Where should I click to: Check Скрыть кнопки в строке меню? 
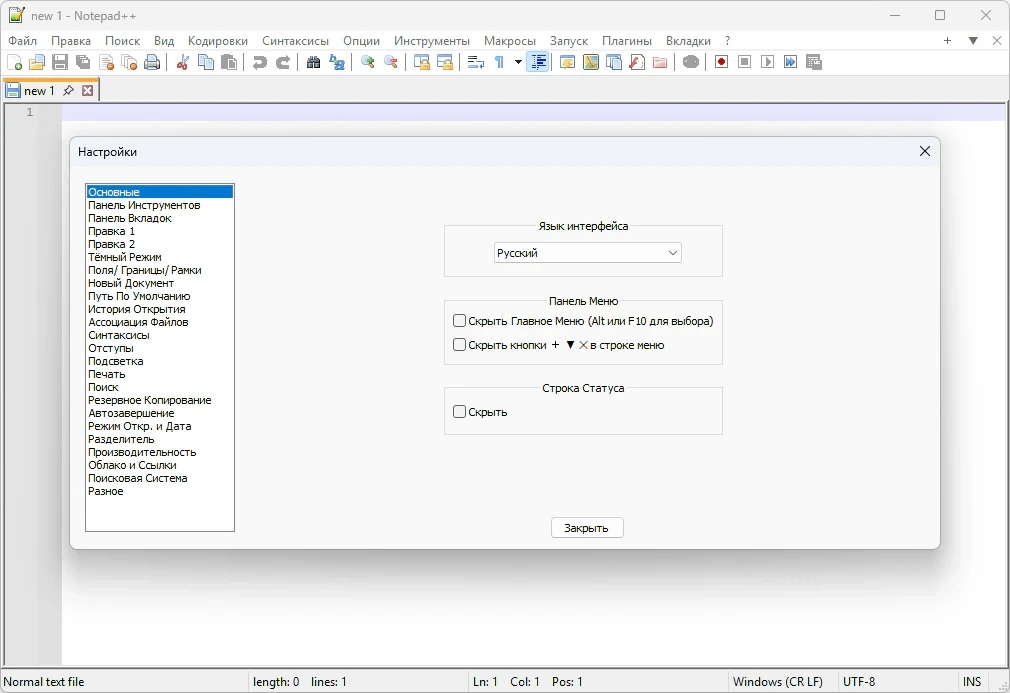point(459,345)
